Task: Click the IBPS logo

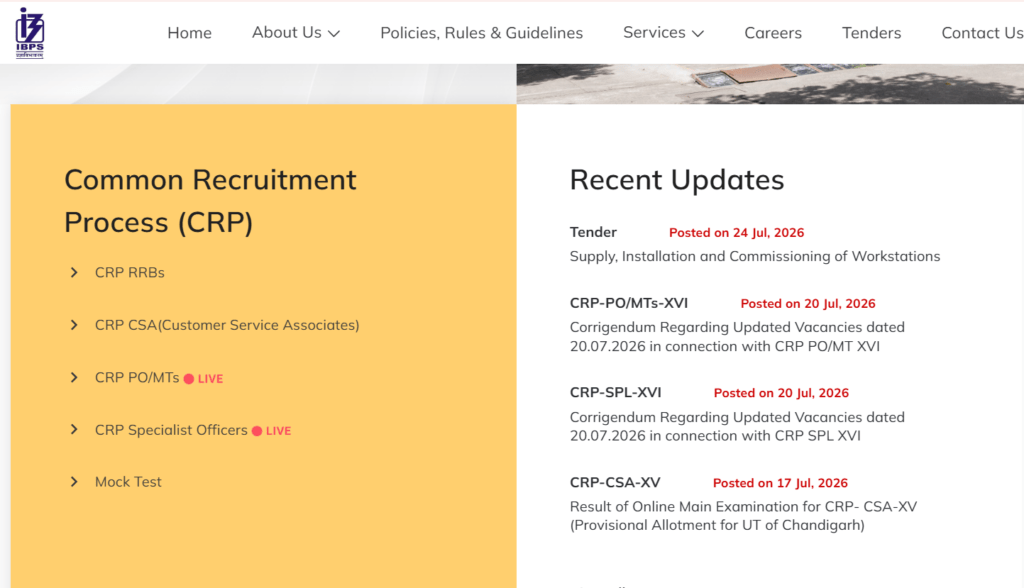Action: [30, 33]
